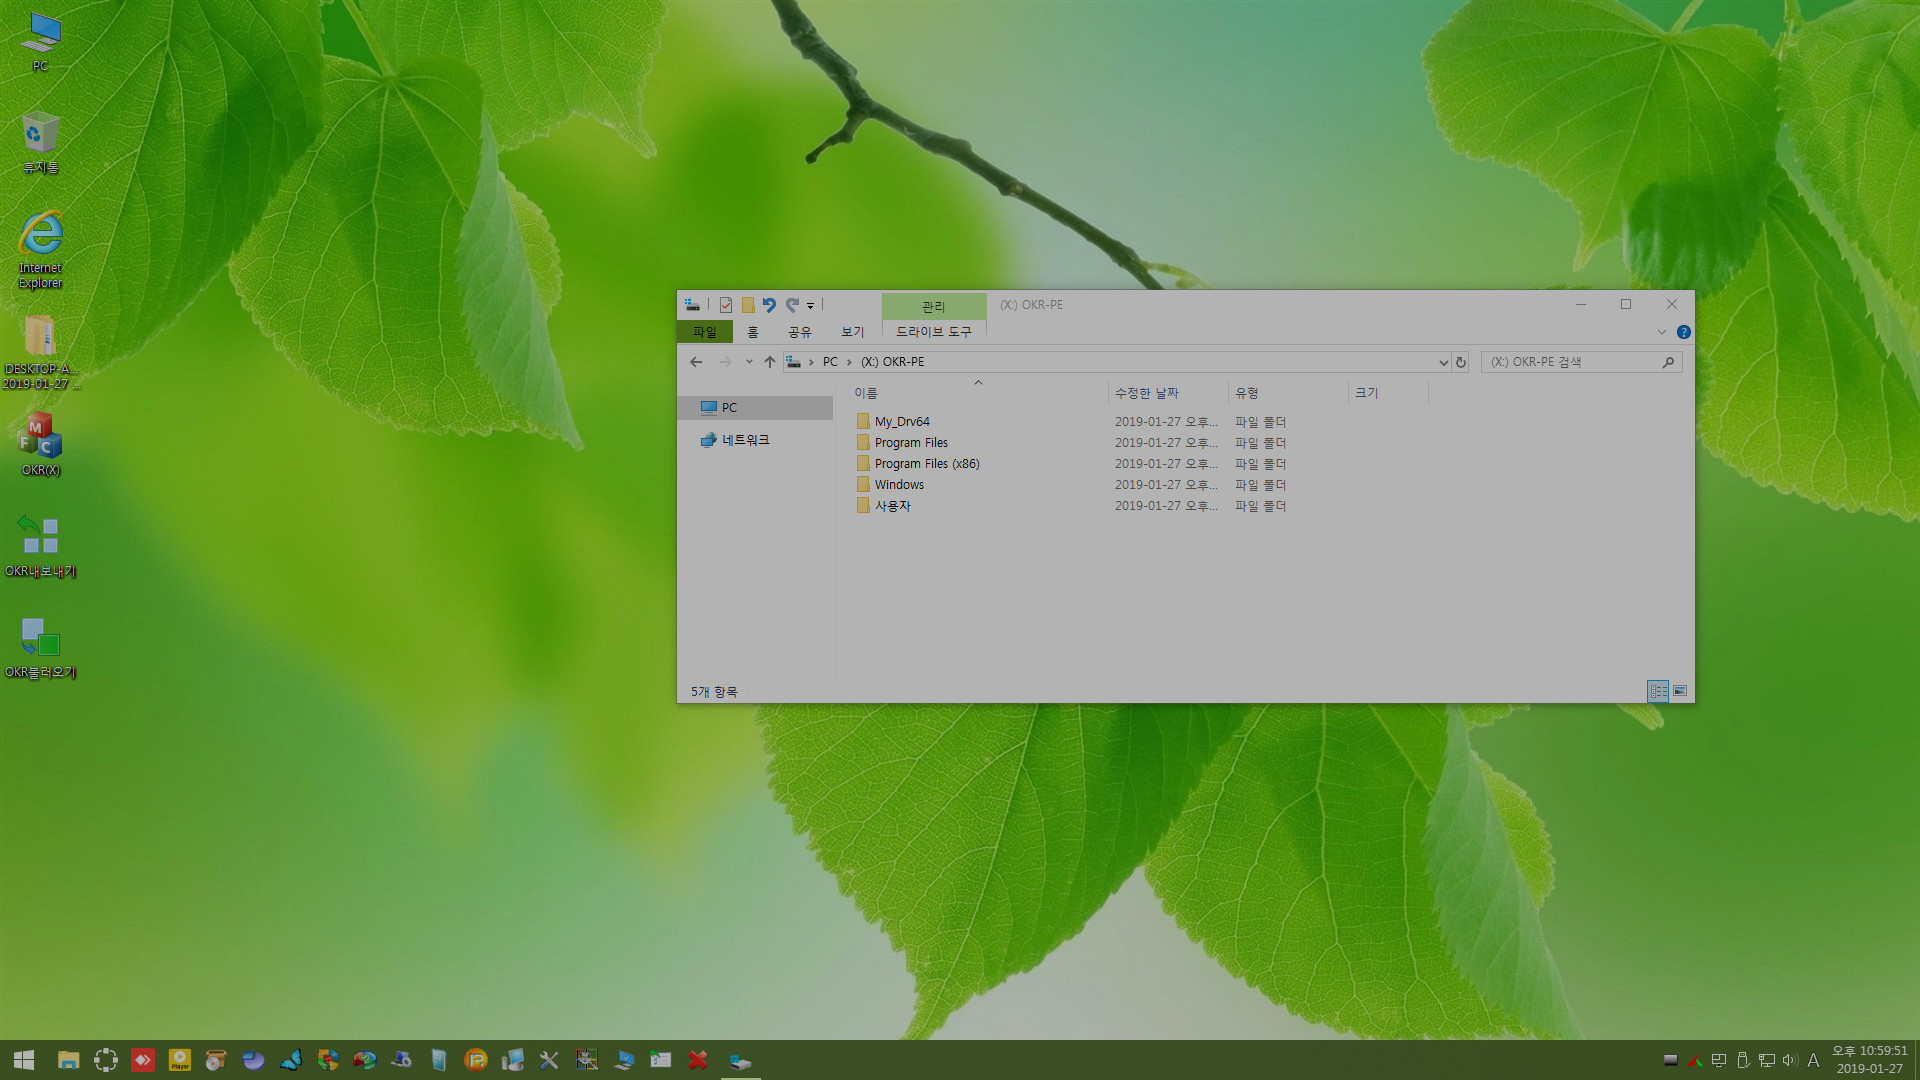Select the Program Files (x86) folder
The height and width of the screenshot is (1080, 1920).
pos(927,464)
